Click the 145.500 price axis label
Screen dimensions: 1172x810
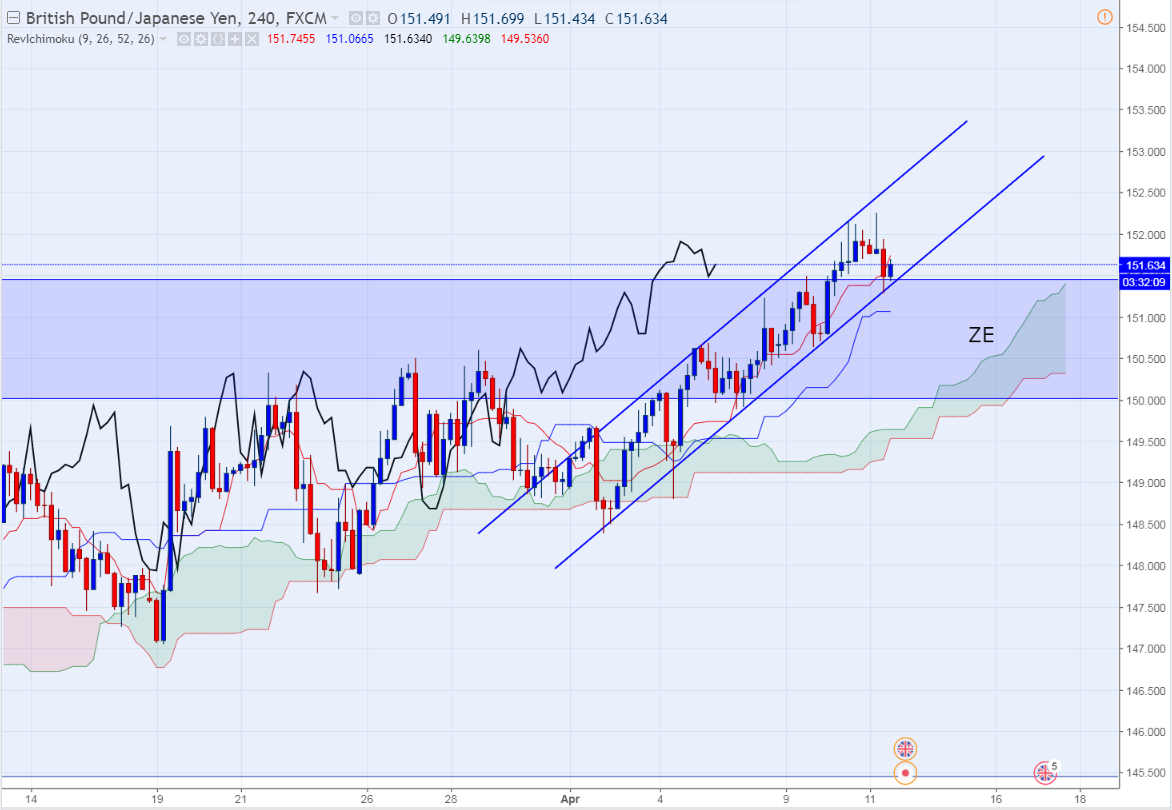click(1146, 773)
